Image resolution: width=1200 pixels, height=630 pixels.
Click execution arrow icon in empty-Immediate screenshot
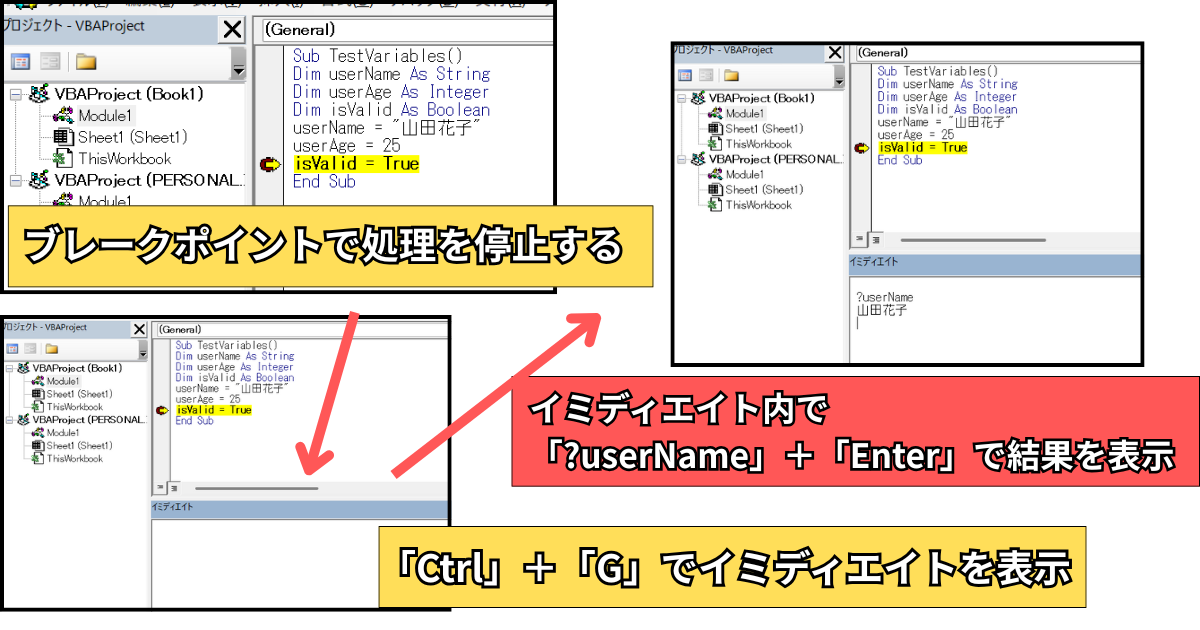coord(161,410)
